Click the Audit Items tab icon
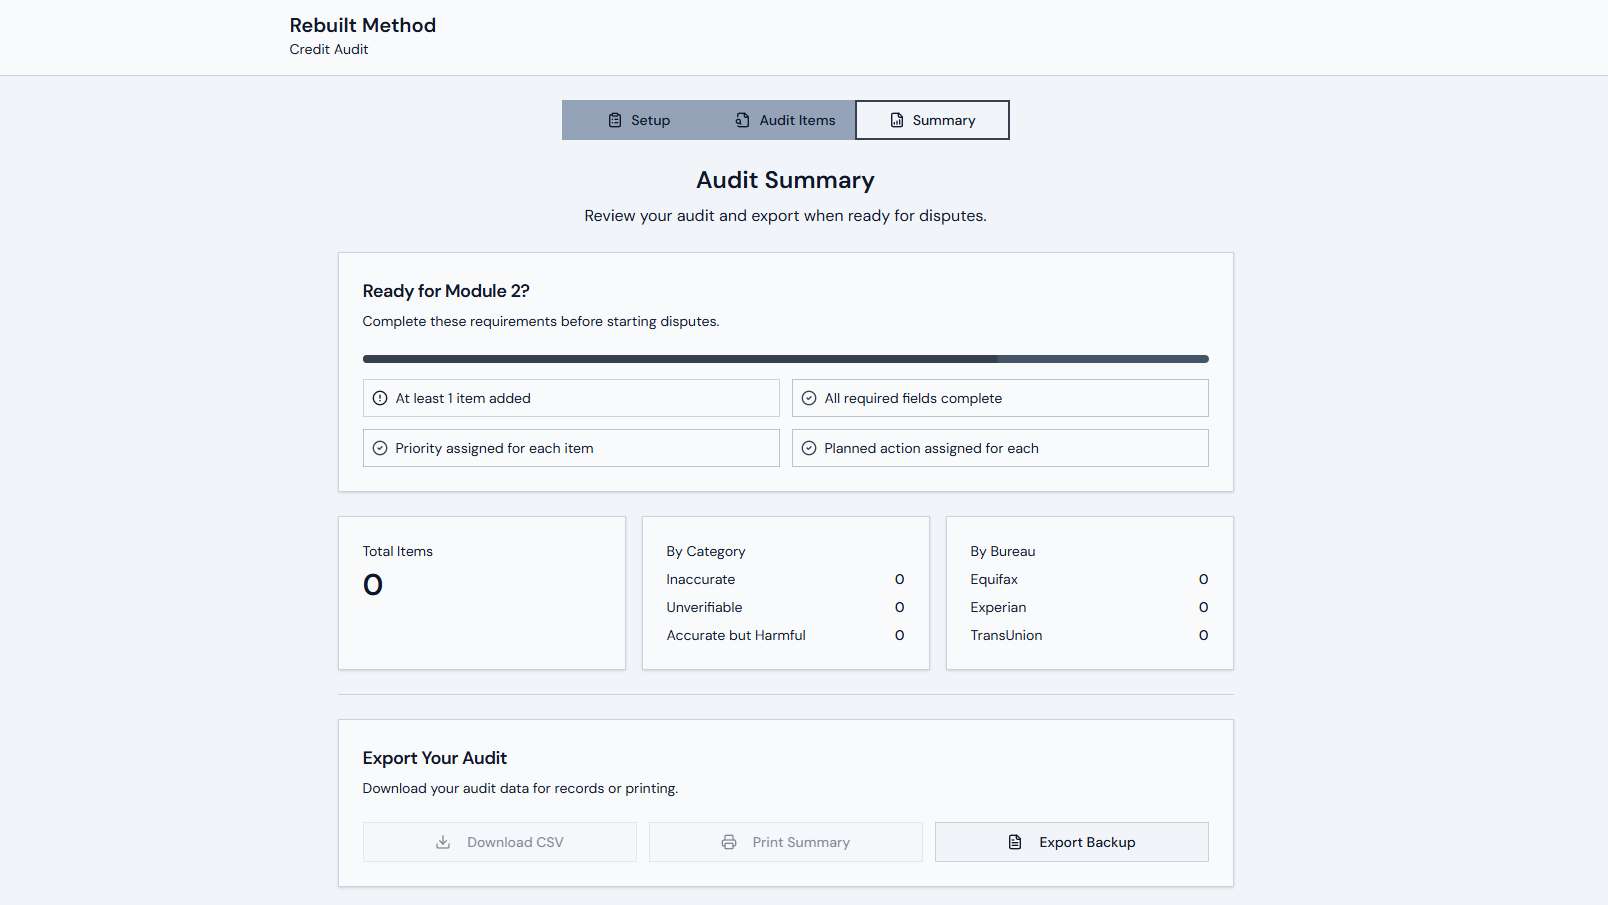 click(x=742, y=120)
